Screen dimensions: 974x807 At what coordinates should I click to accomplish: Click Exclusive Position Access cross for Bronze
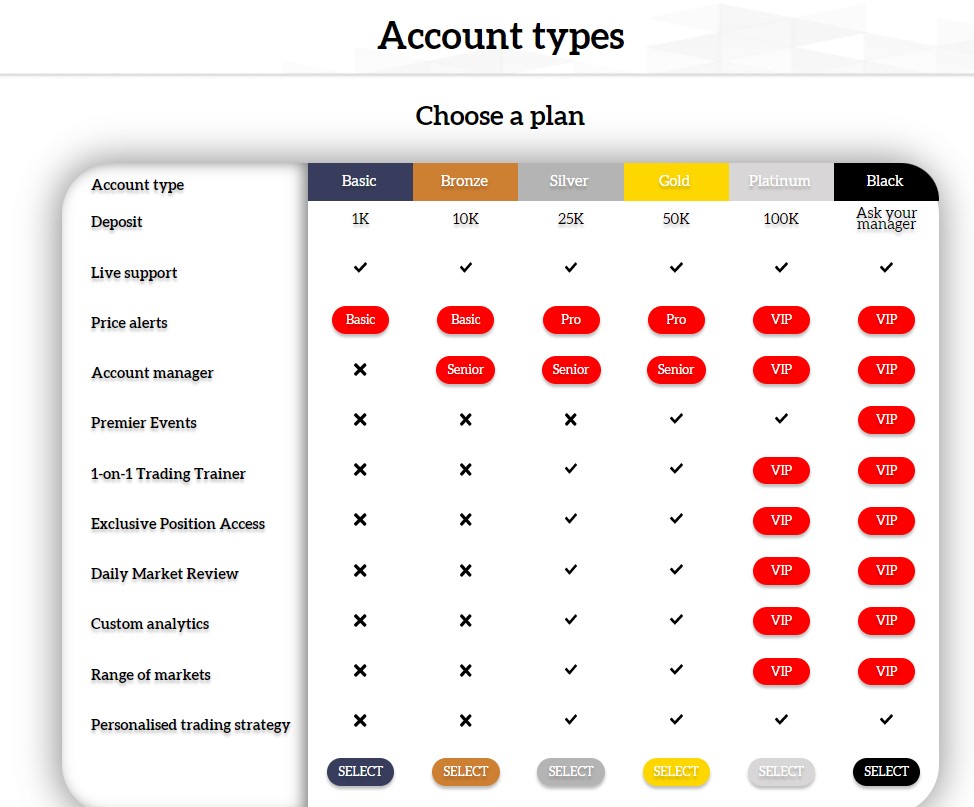pos(465,519)
